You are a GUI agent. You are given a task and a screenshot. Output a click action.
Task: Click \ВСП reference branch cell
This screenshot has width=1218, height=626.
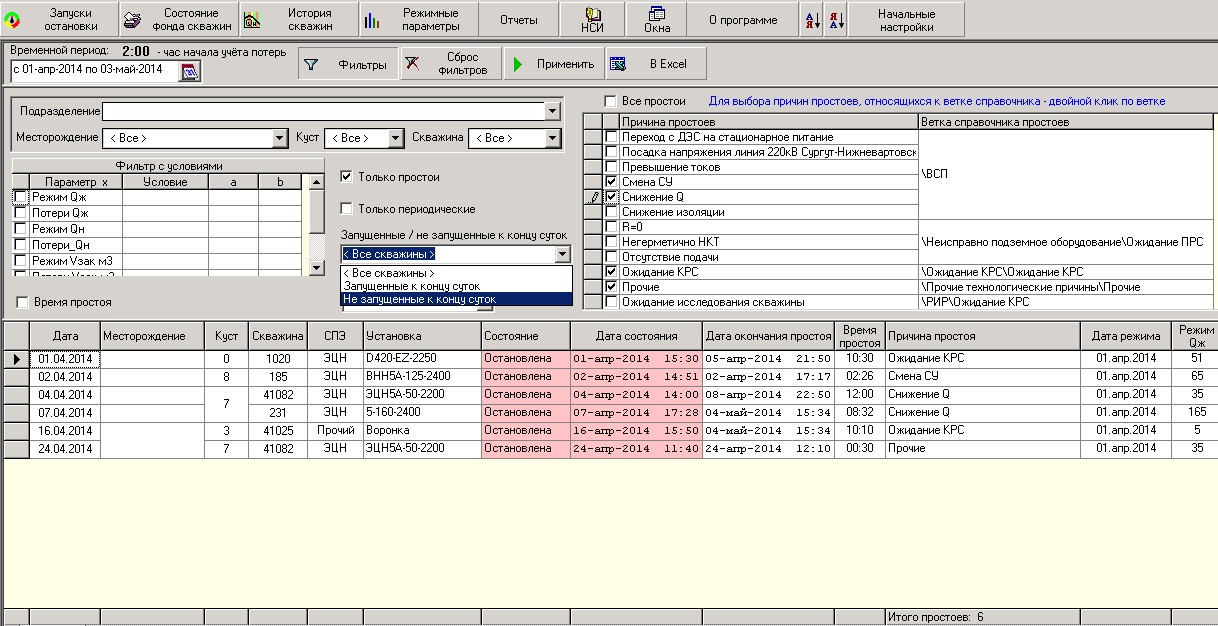point(1067,174)
